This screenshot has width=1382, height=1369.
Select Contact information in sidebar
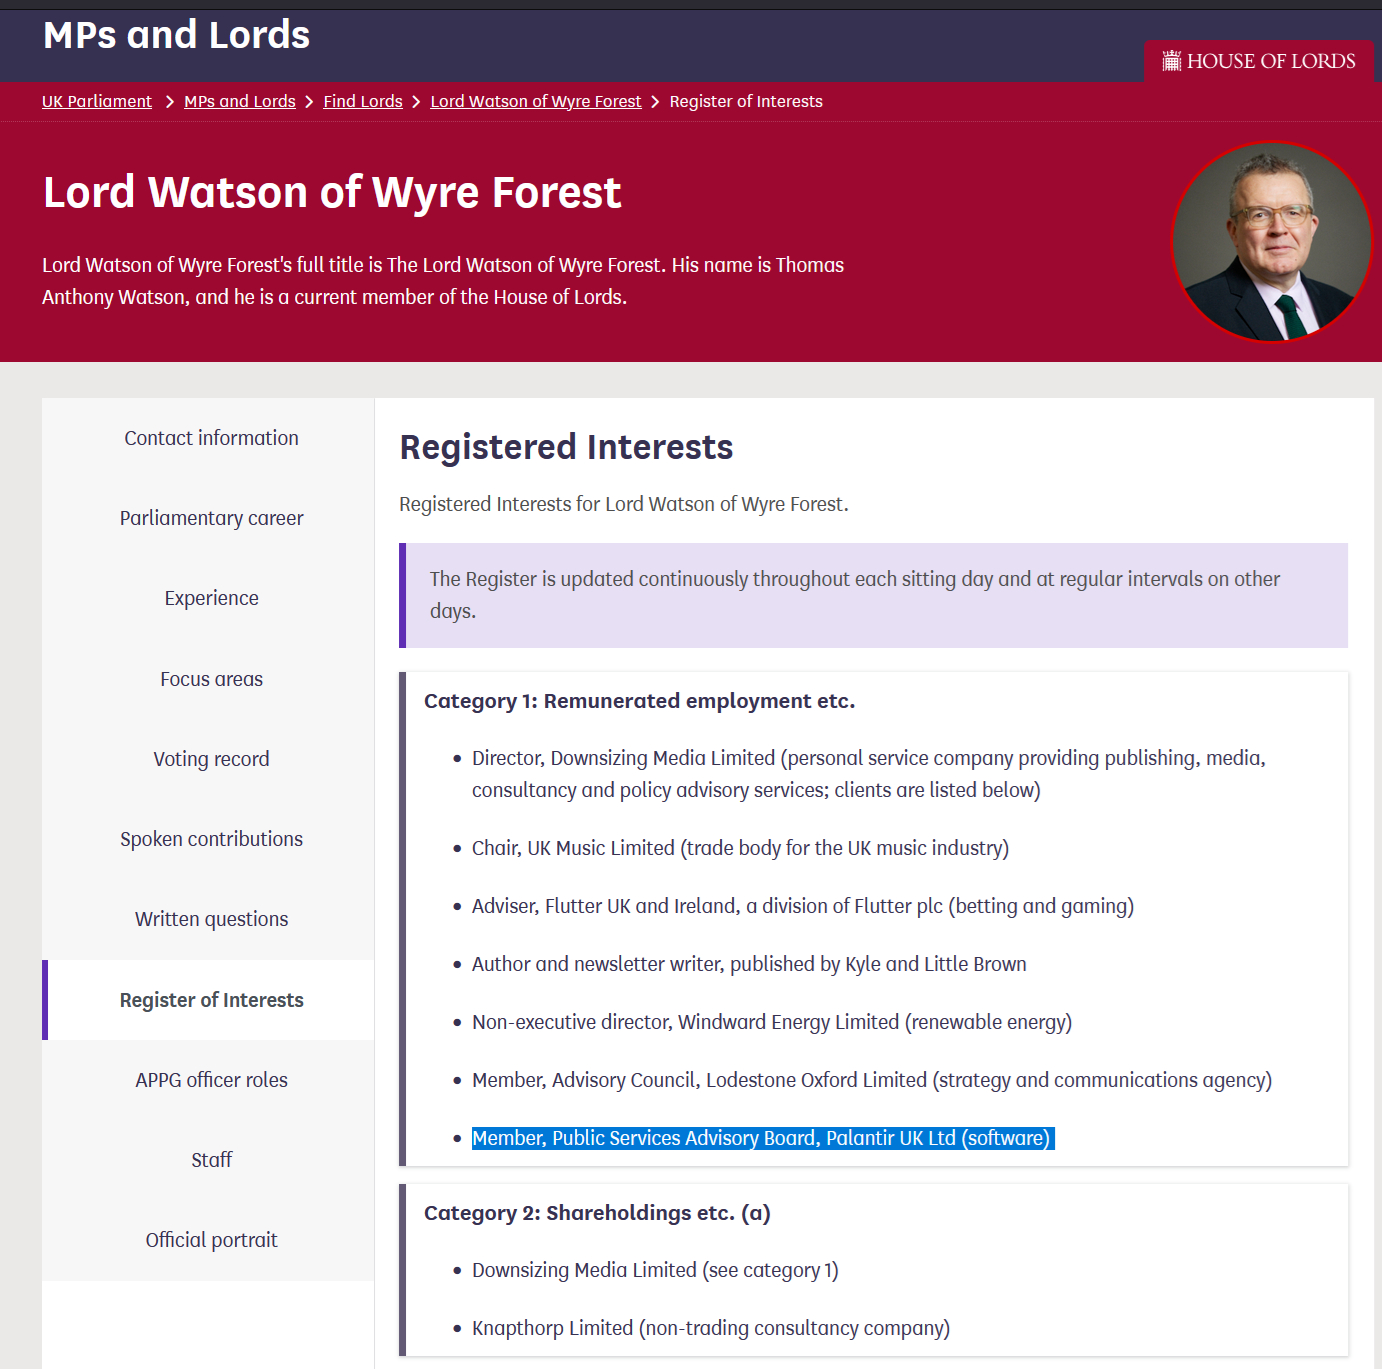(211, 438)
